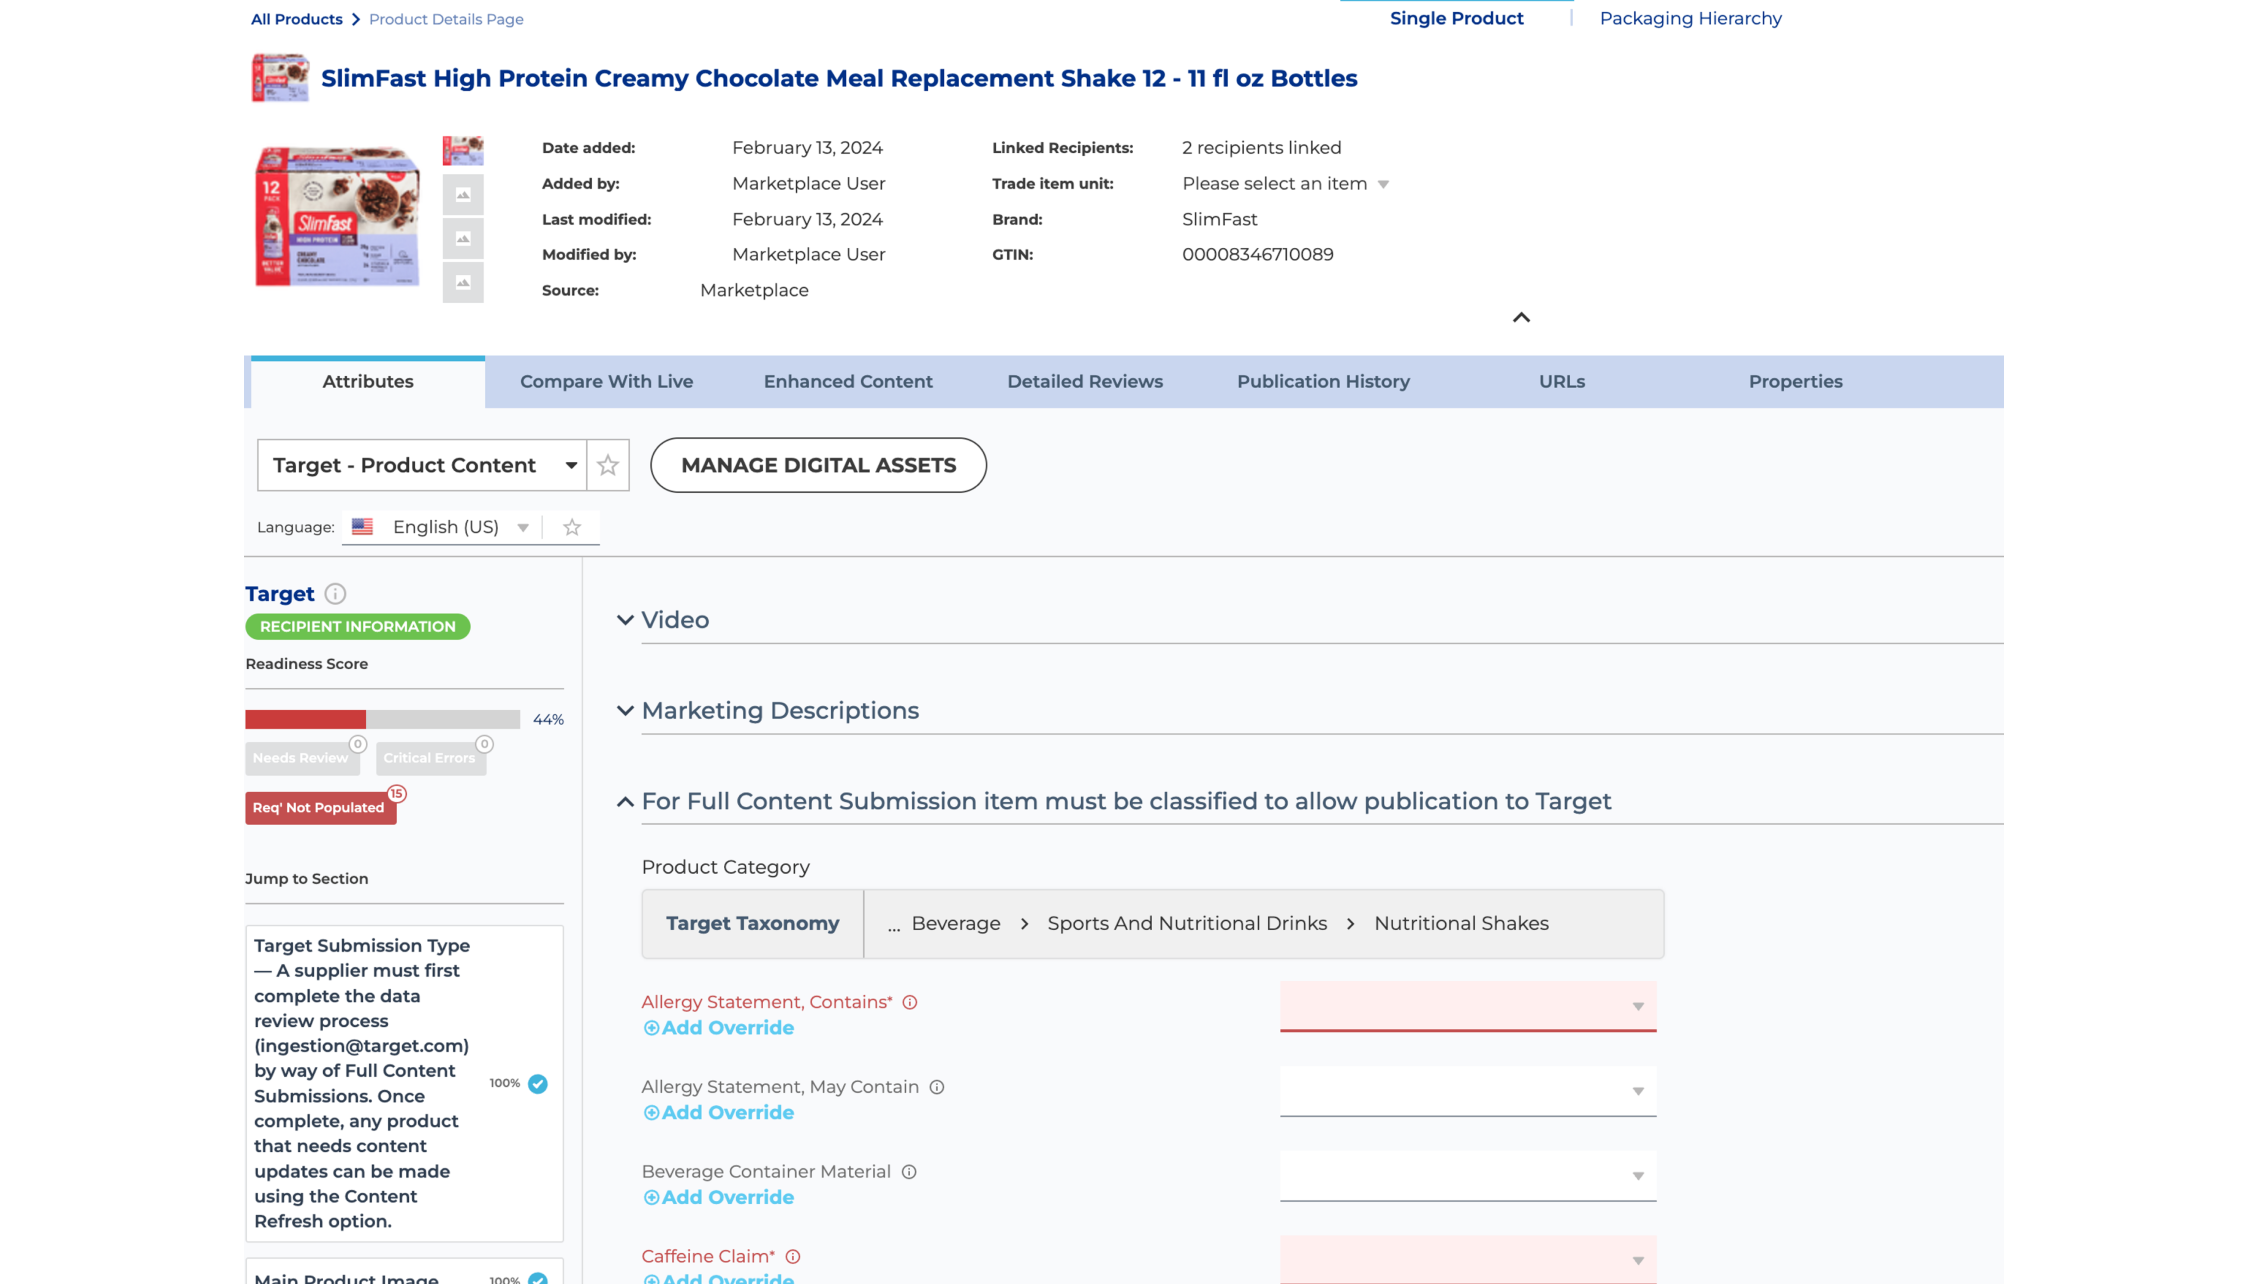
Task: Toggle the Critical Errors filter
Action: [430, 758]
